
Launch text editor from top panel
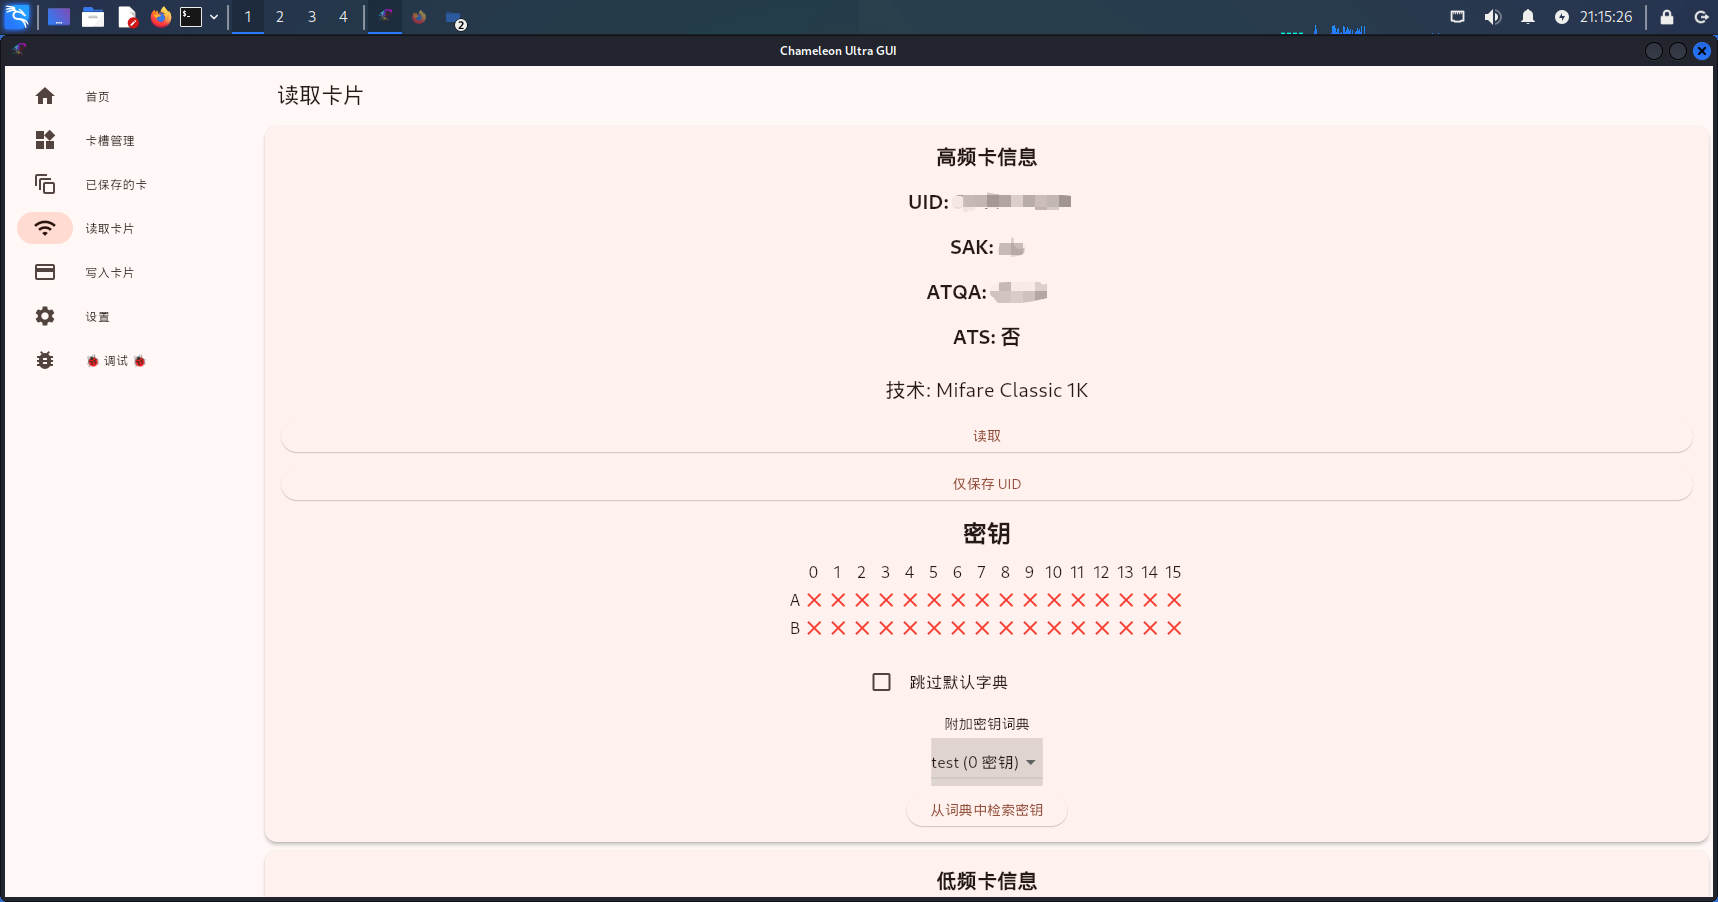(127, 17)
